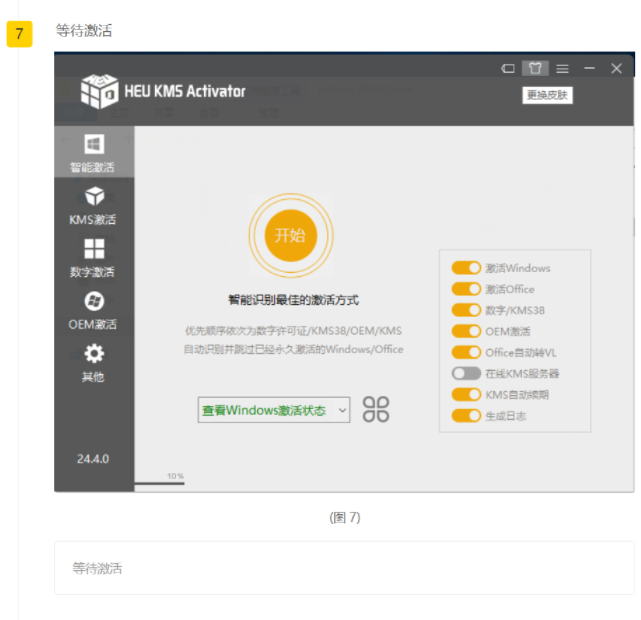Click the version number 24.4.0
641x620 pixels.
coord(93,459)
